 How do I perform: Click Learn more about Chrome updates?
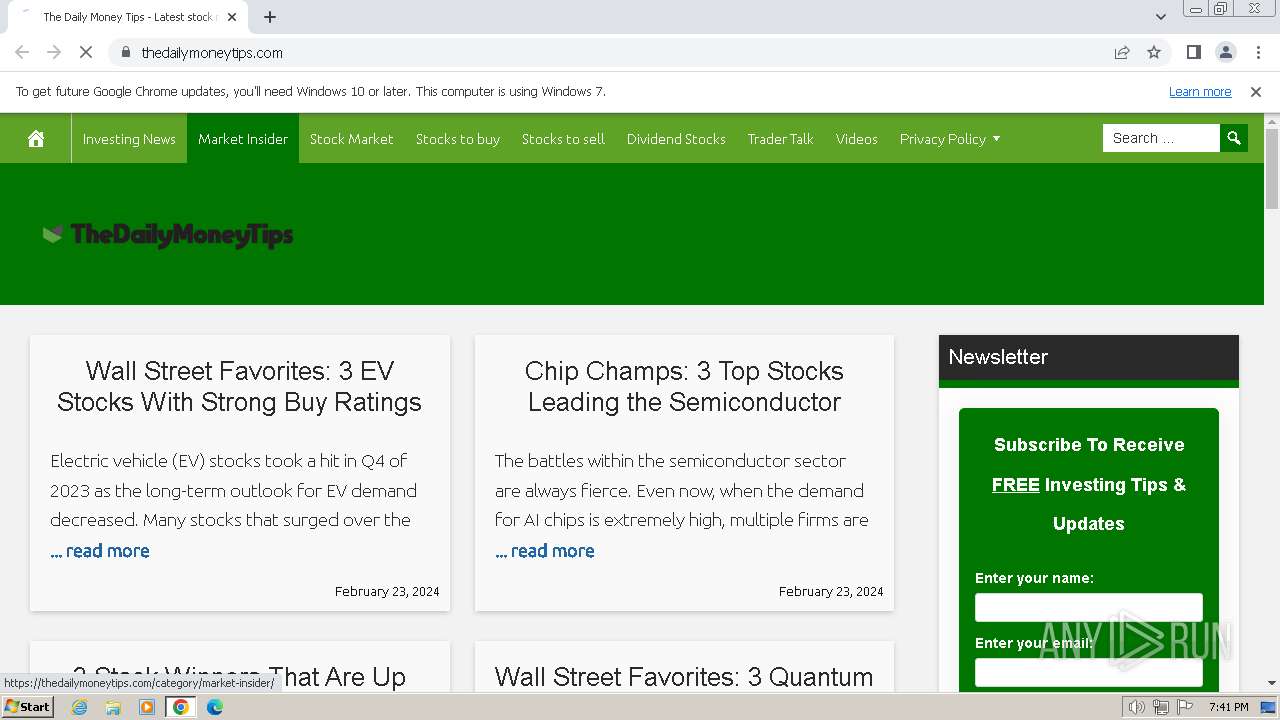click(1200, 92)
